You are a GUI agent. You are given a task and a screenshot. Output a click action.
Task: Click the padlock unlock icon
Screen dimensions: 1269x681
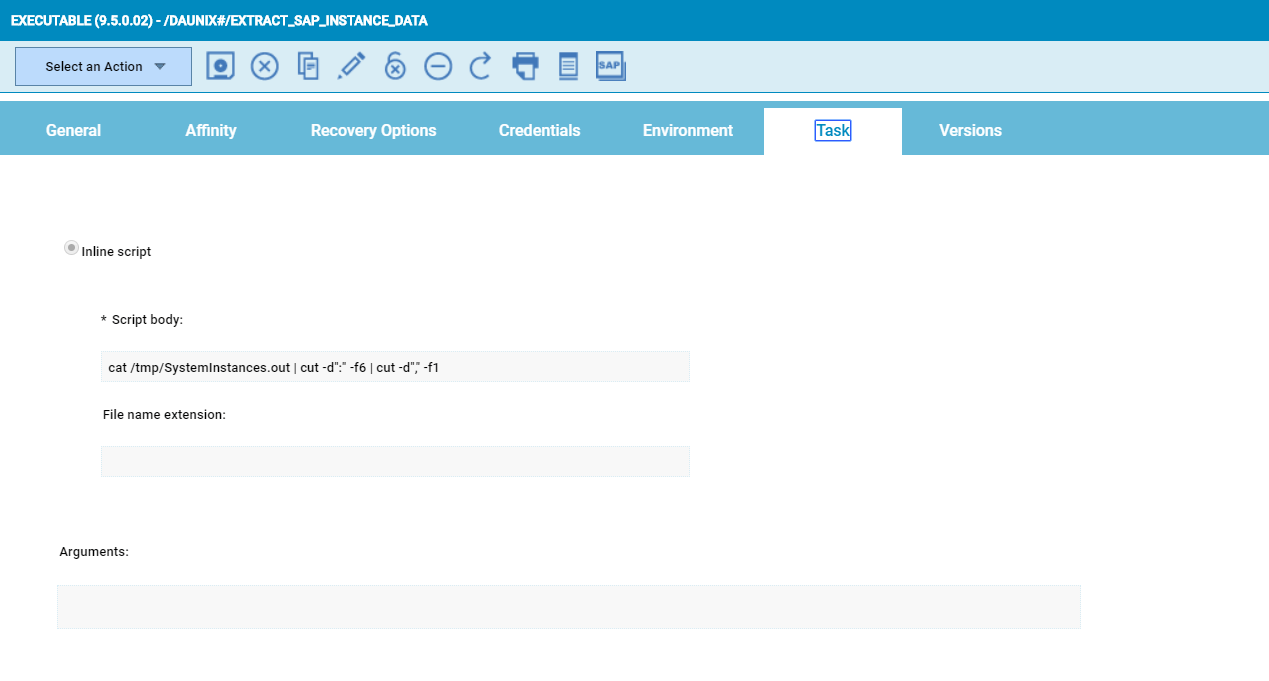pyautogui.click(x=395, y=67)
